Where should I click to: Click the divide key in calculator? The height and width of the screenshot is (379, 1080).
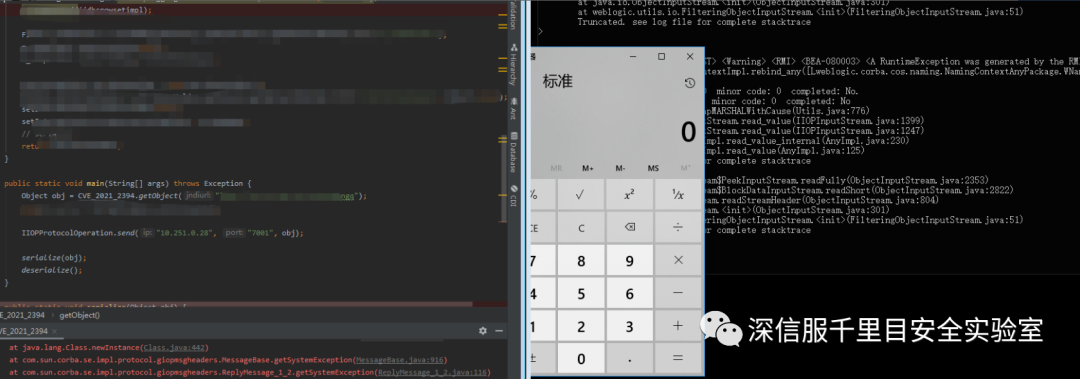(x=678, y=228)
